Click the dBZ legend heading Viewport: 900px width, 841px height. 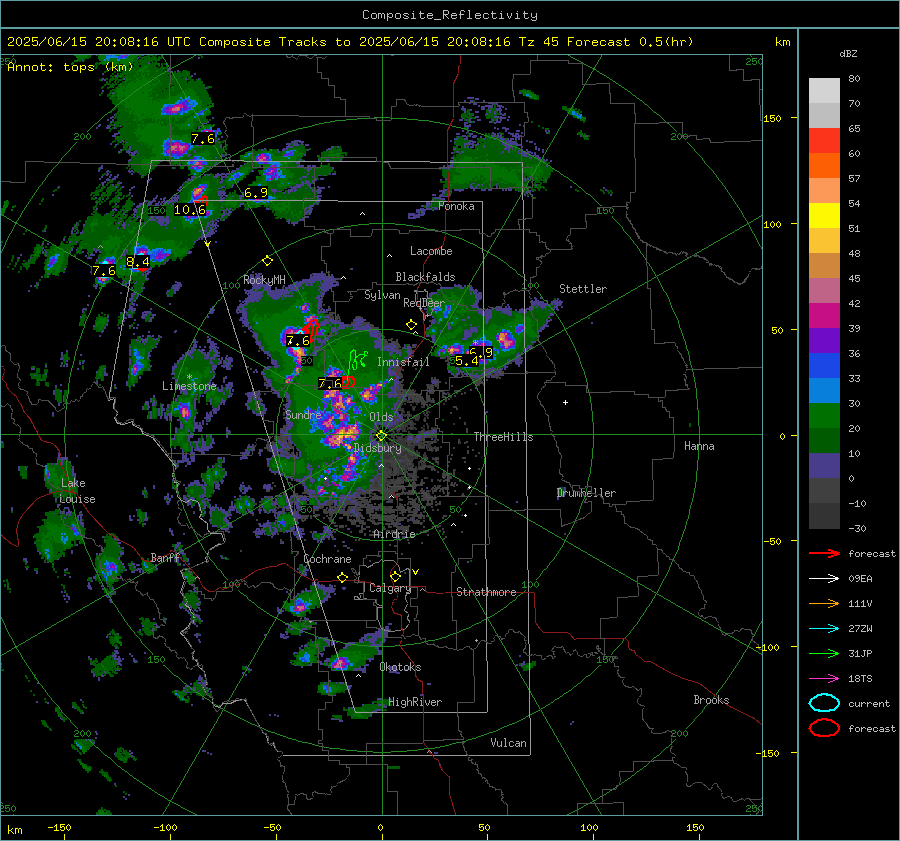848,54
